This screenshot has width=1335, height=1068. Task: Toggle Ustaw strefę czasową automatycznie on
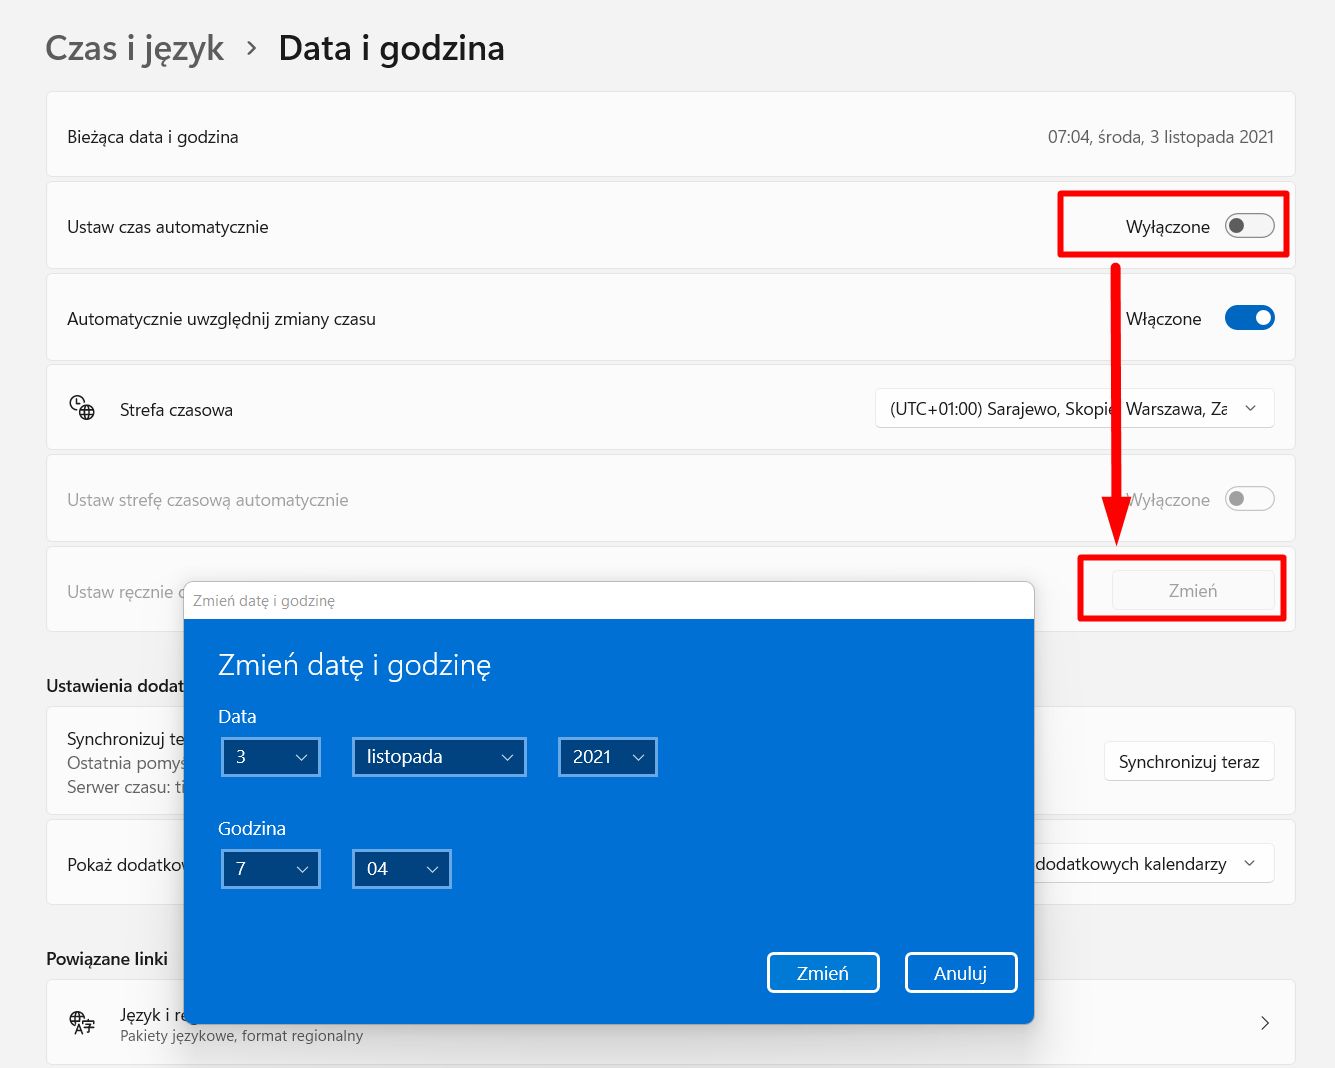1249,499
